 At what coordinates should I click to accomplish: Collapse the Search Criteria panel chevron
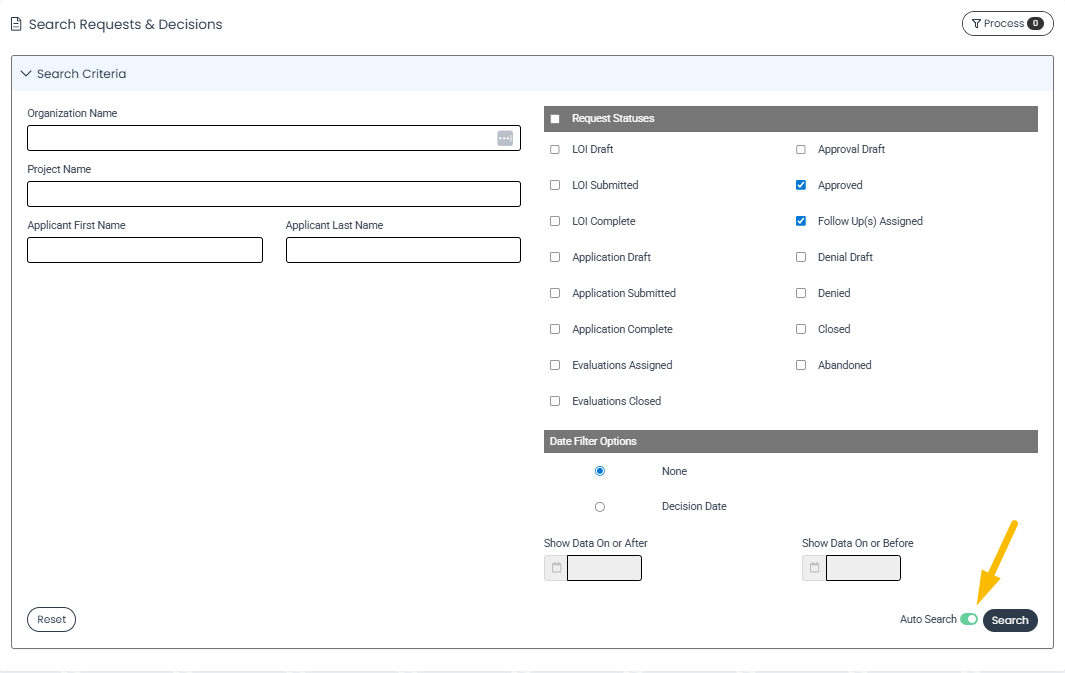click(x=26, y=73)
